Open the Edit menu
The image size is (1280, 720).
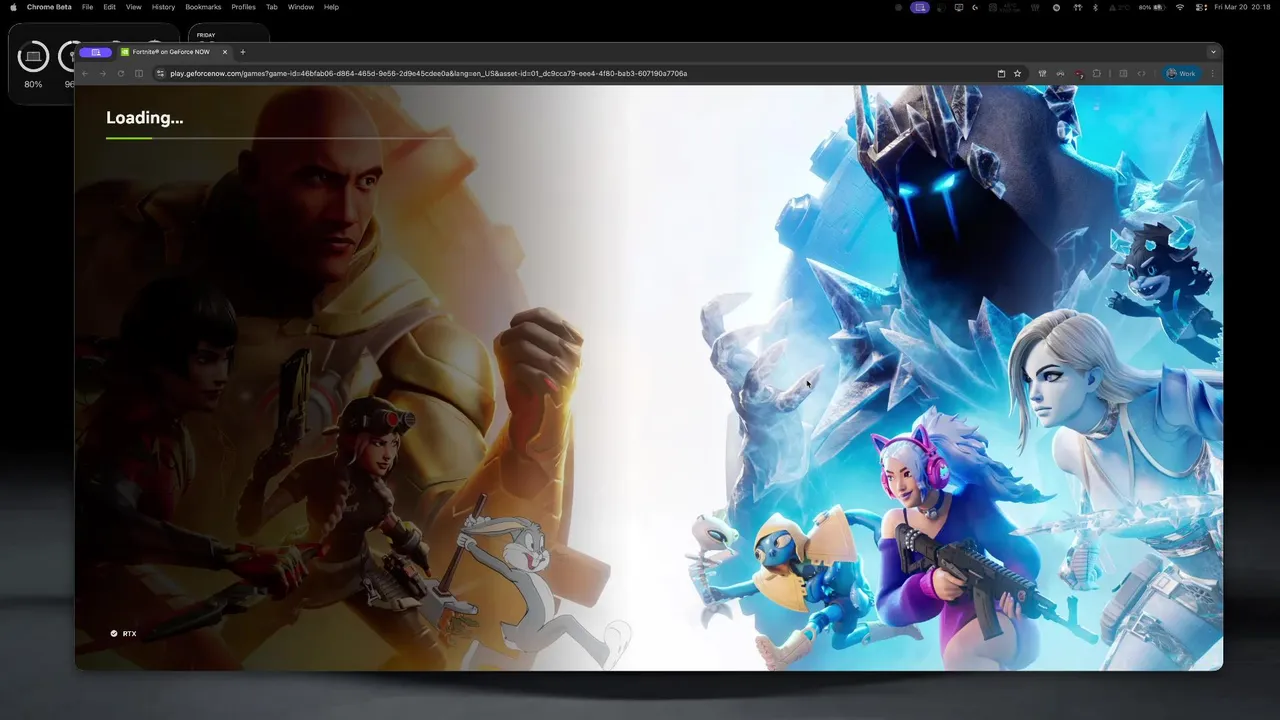tap(110, 7)
